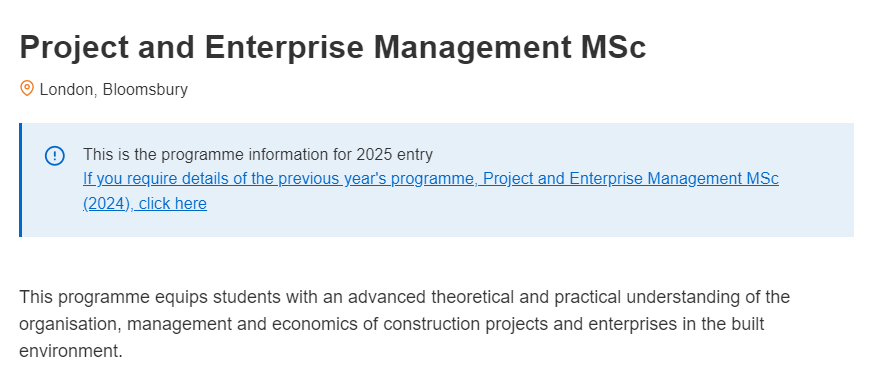Screen dimensions: 871x385
Task: Click the orange location pin icon
Action: tap(27, 88)
